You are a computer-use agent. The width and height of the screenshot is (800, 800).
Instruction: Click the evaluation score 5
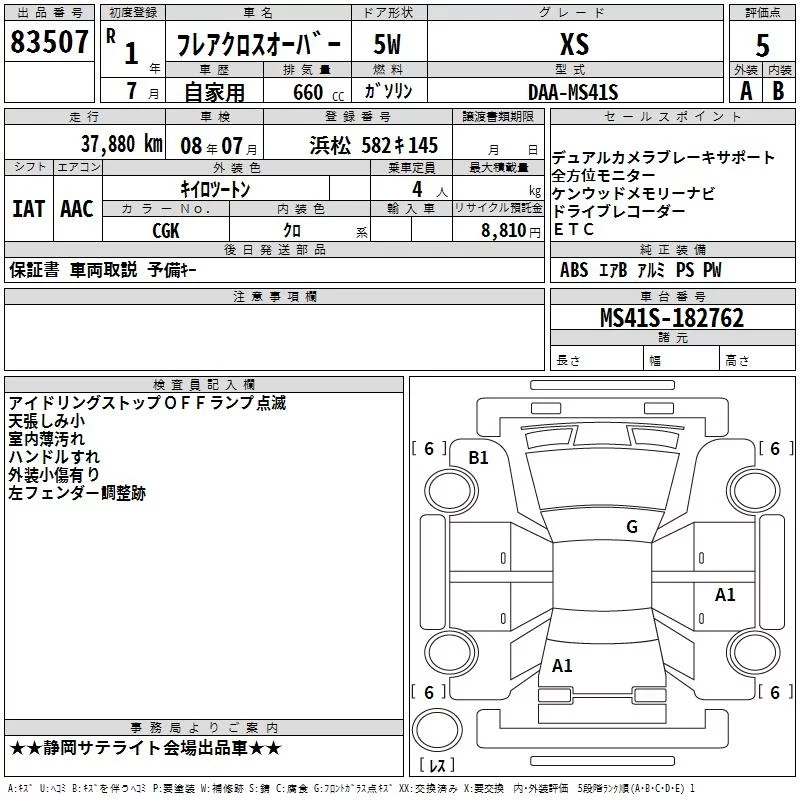click(x=762, y=46)
